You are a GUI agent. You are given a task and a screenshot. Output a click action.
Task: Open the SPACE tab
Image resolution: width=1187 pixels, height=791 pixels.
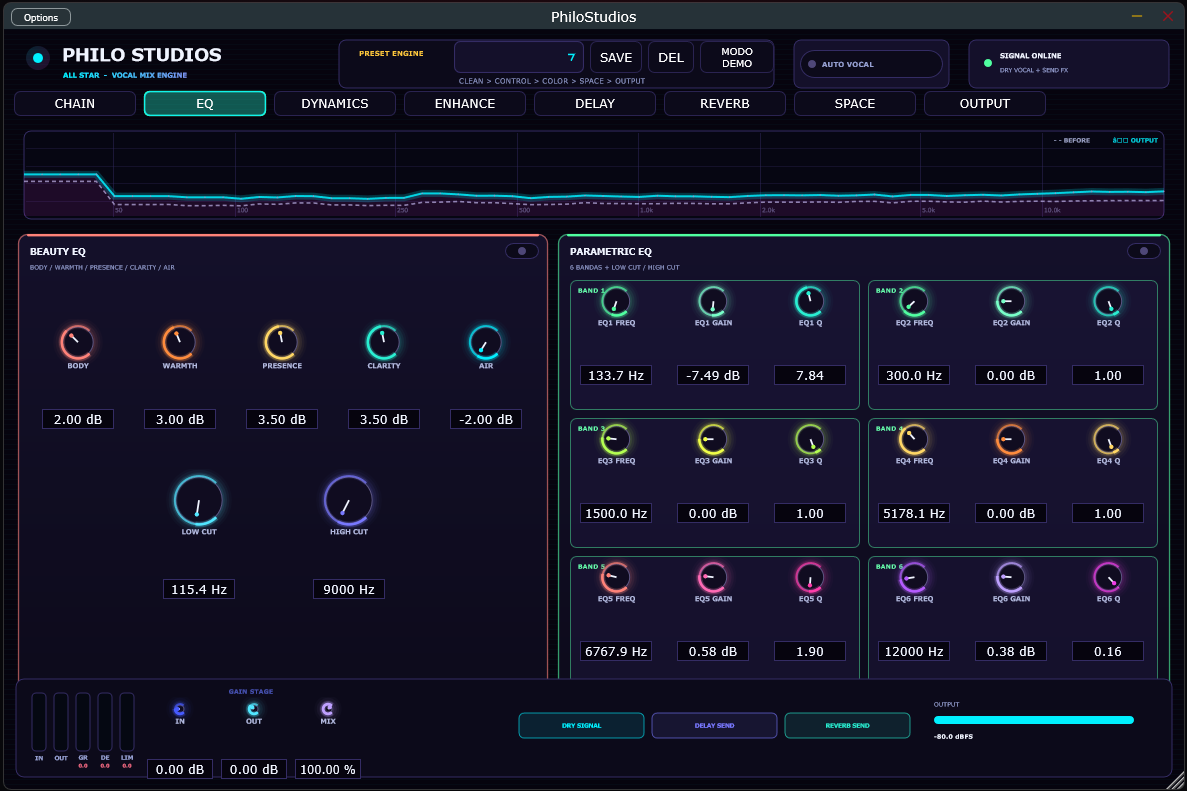855,104
